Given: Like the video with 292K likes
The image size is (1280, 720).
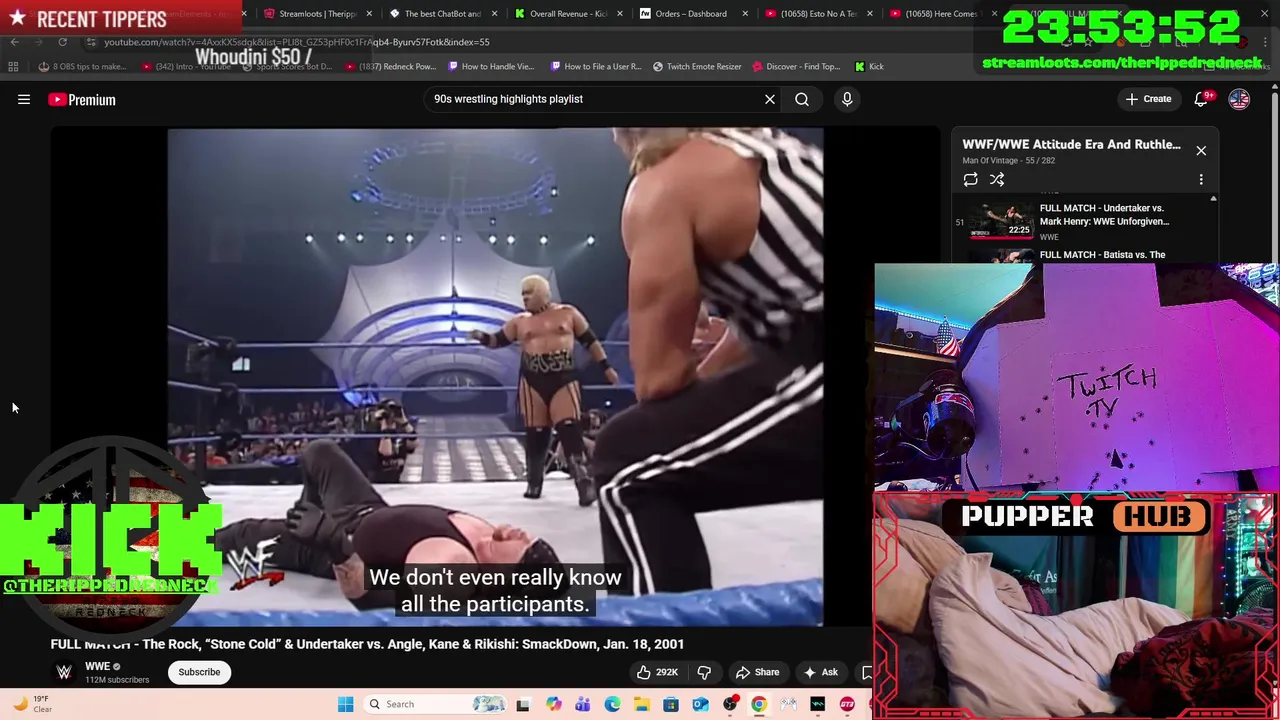Looking at the screenshot, I should tap(660, 672).
